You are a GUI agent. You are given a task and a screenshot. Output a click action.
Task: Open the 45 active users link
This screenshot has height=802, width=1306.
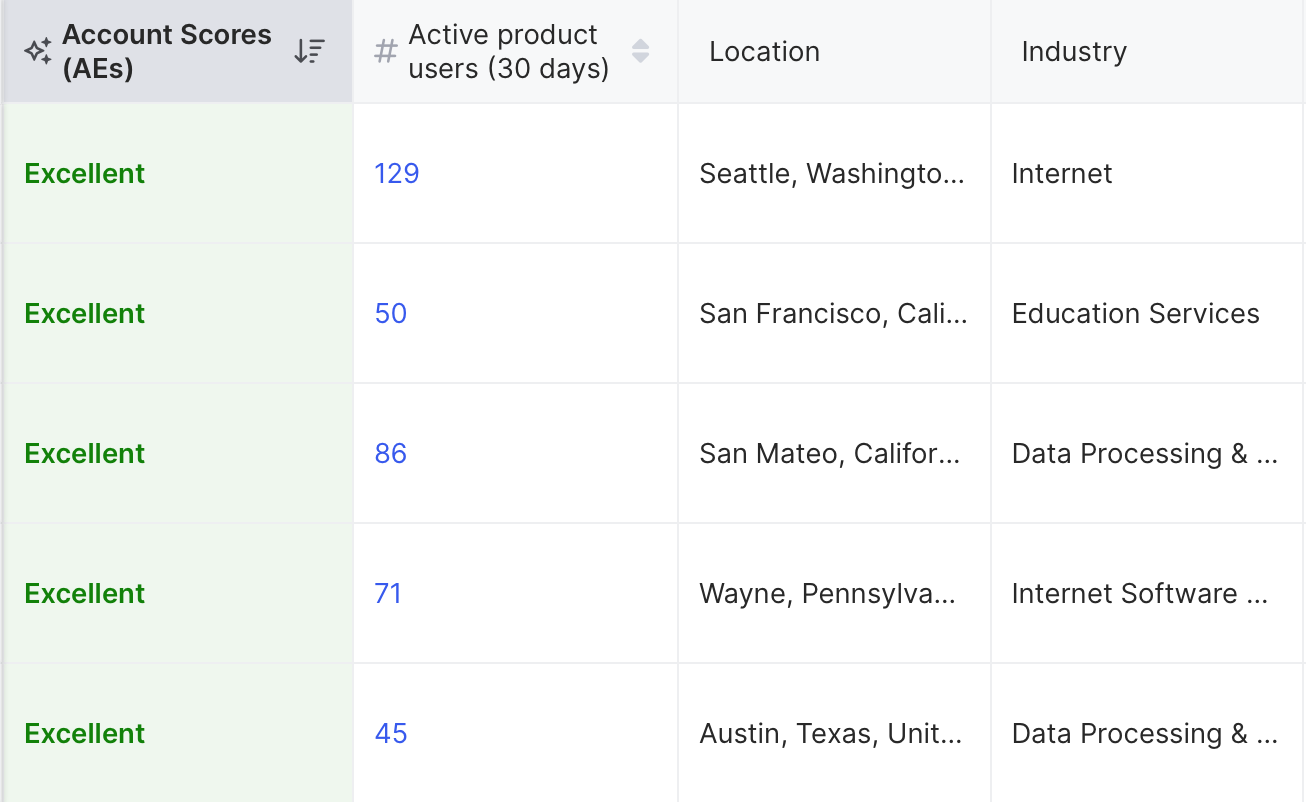[391, 734]
